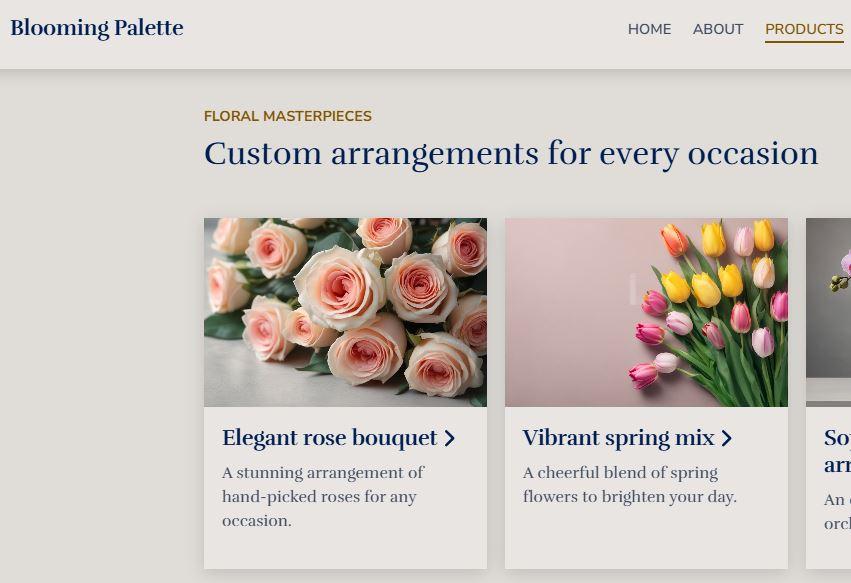Click the partially visible third product image
Viewport: 851px width, 583px height.
(x=829, y=312)
